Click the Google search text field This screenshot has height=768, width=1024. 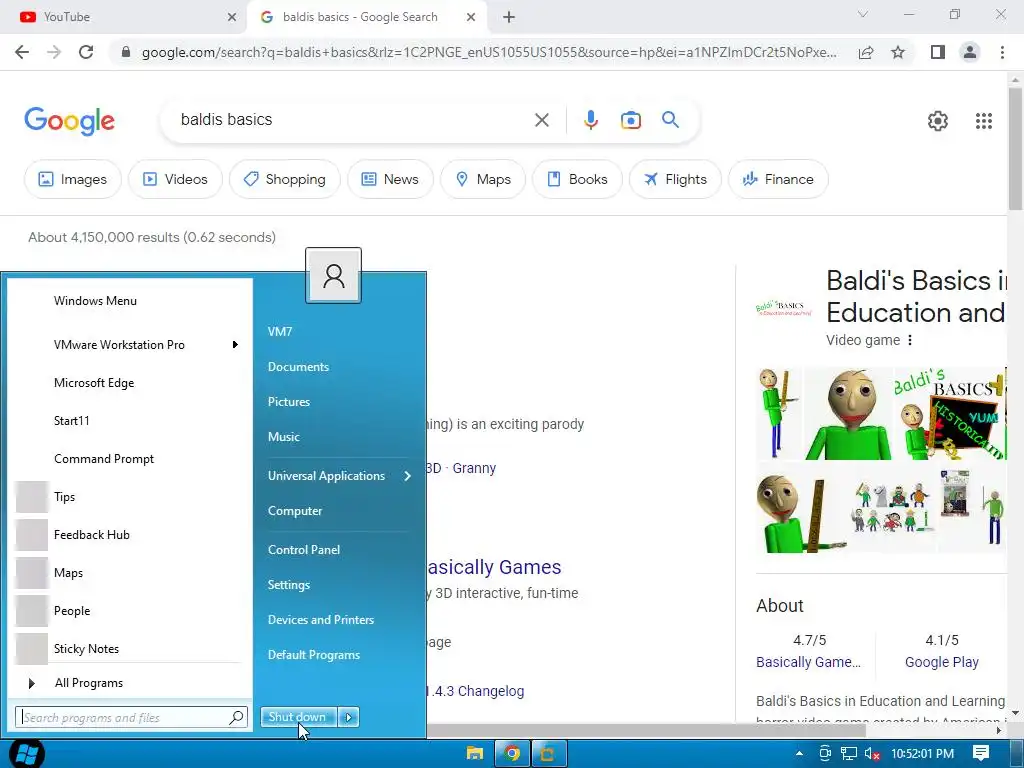(x=353, y=120)
